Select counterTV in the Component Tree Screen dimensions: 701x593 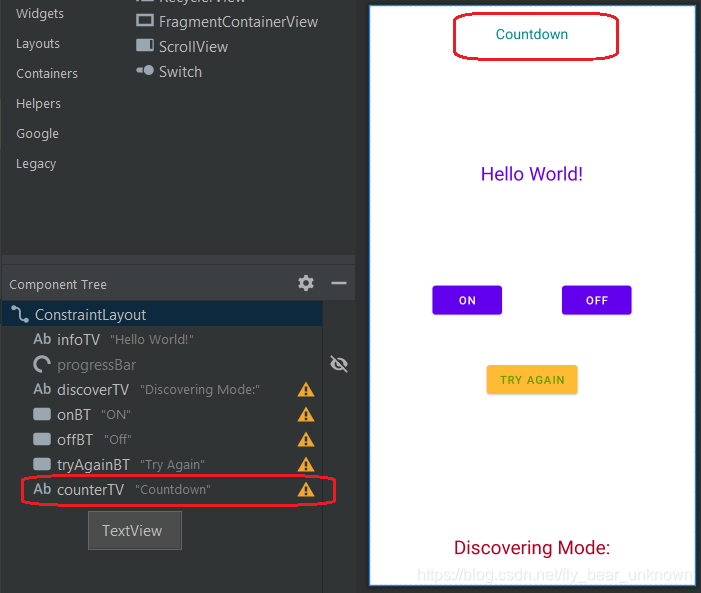pyautogui.click(x=162, y=490)
